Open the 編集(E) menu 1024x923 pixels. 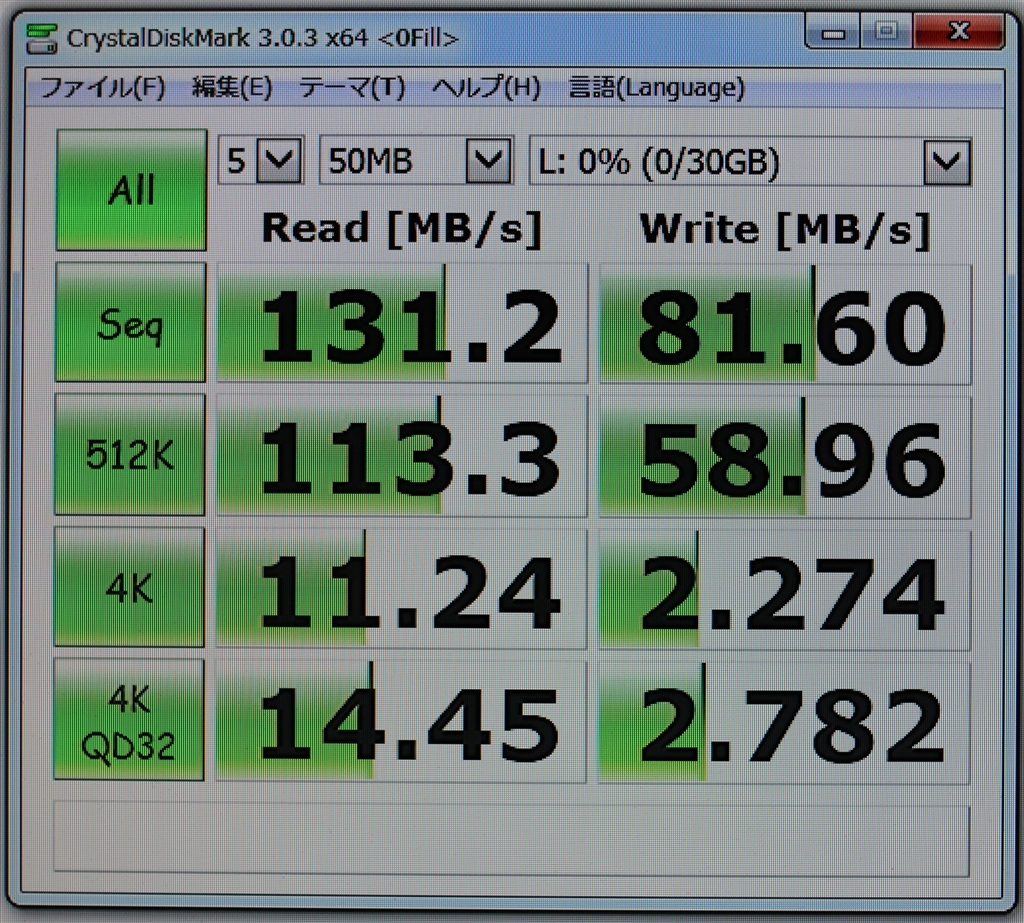point(231,87)
